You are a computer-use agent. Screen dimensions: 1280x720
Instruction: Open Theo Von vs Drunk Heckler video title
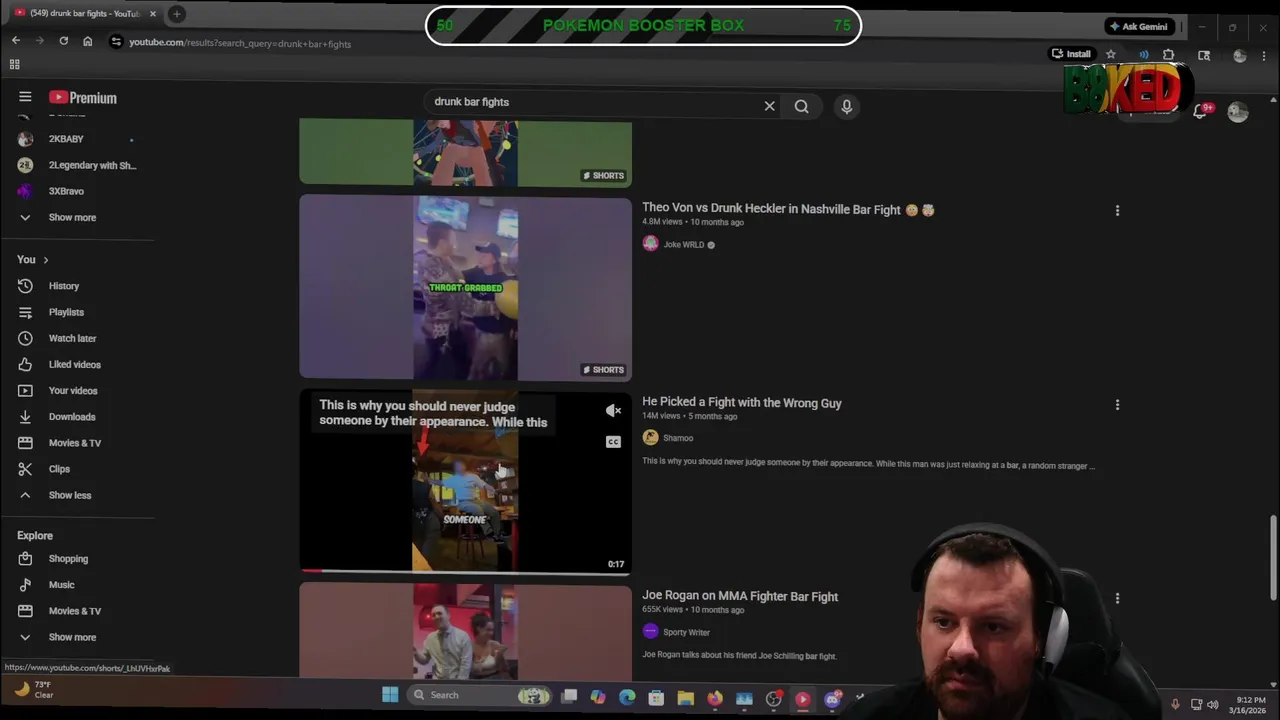pos(788,210)
